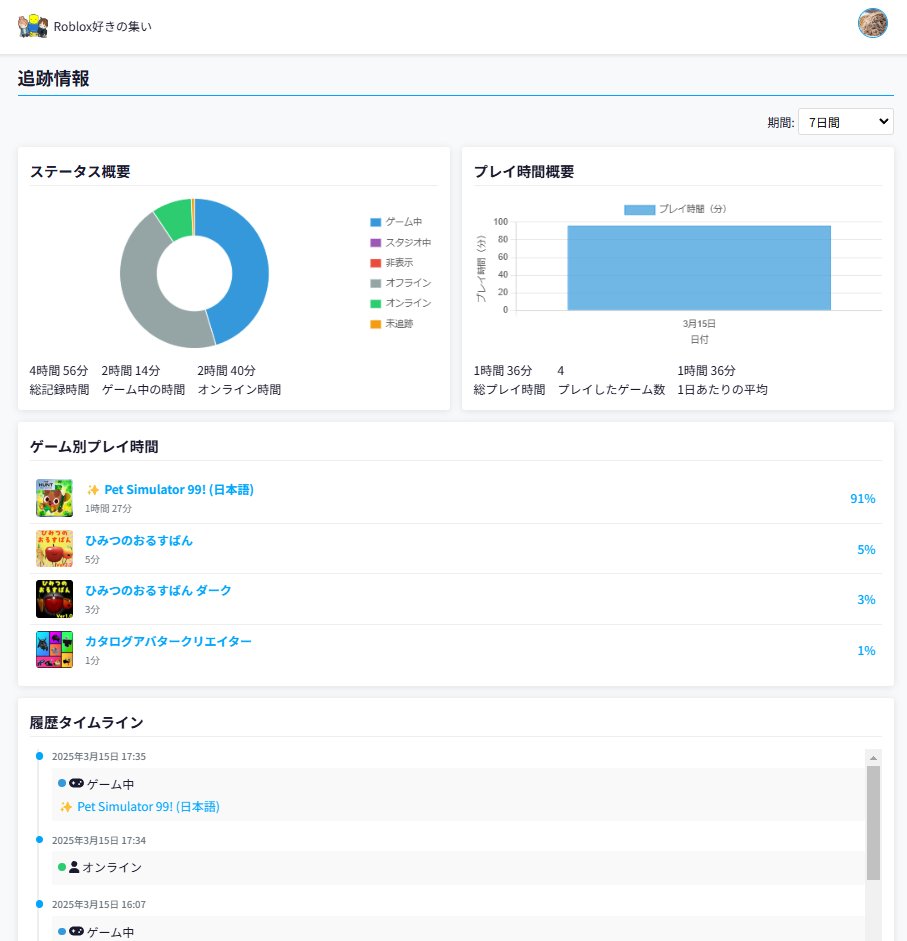Open ひみつのおるすばん ダーク game thumbnail
This screenshot has height=941, width=907.
click(55, 599)
